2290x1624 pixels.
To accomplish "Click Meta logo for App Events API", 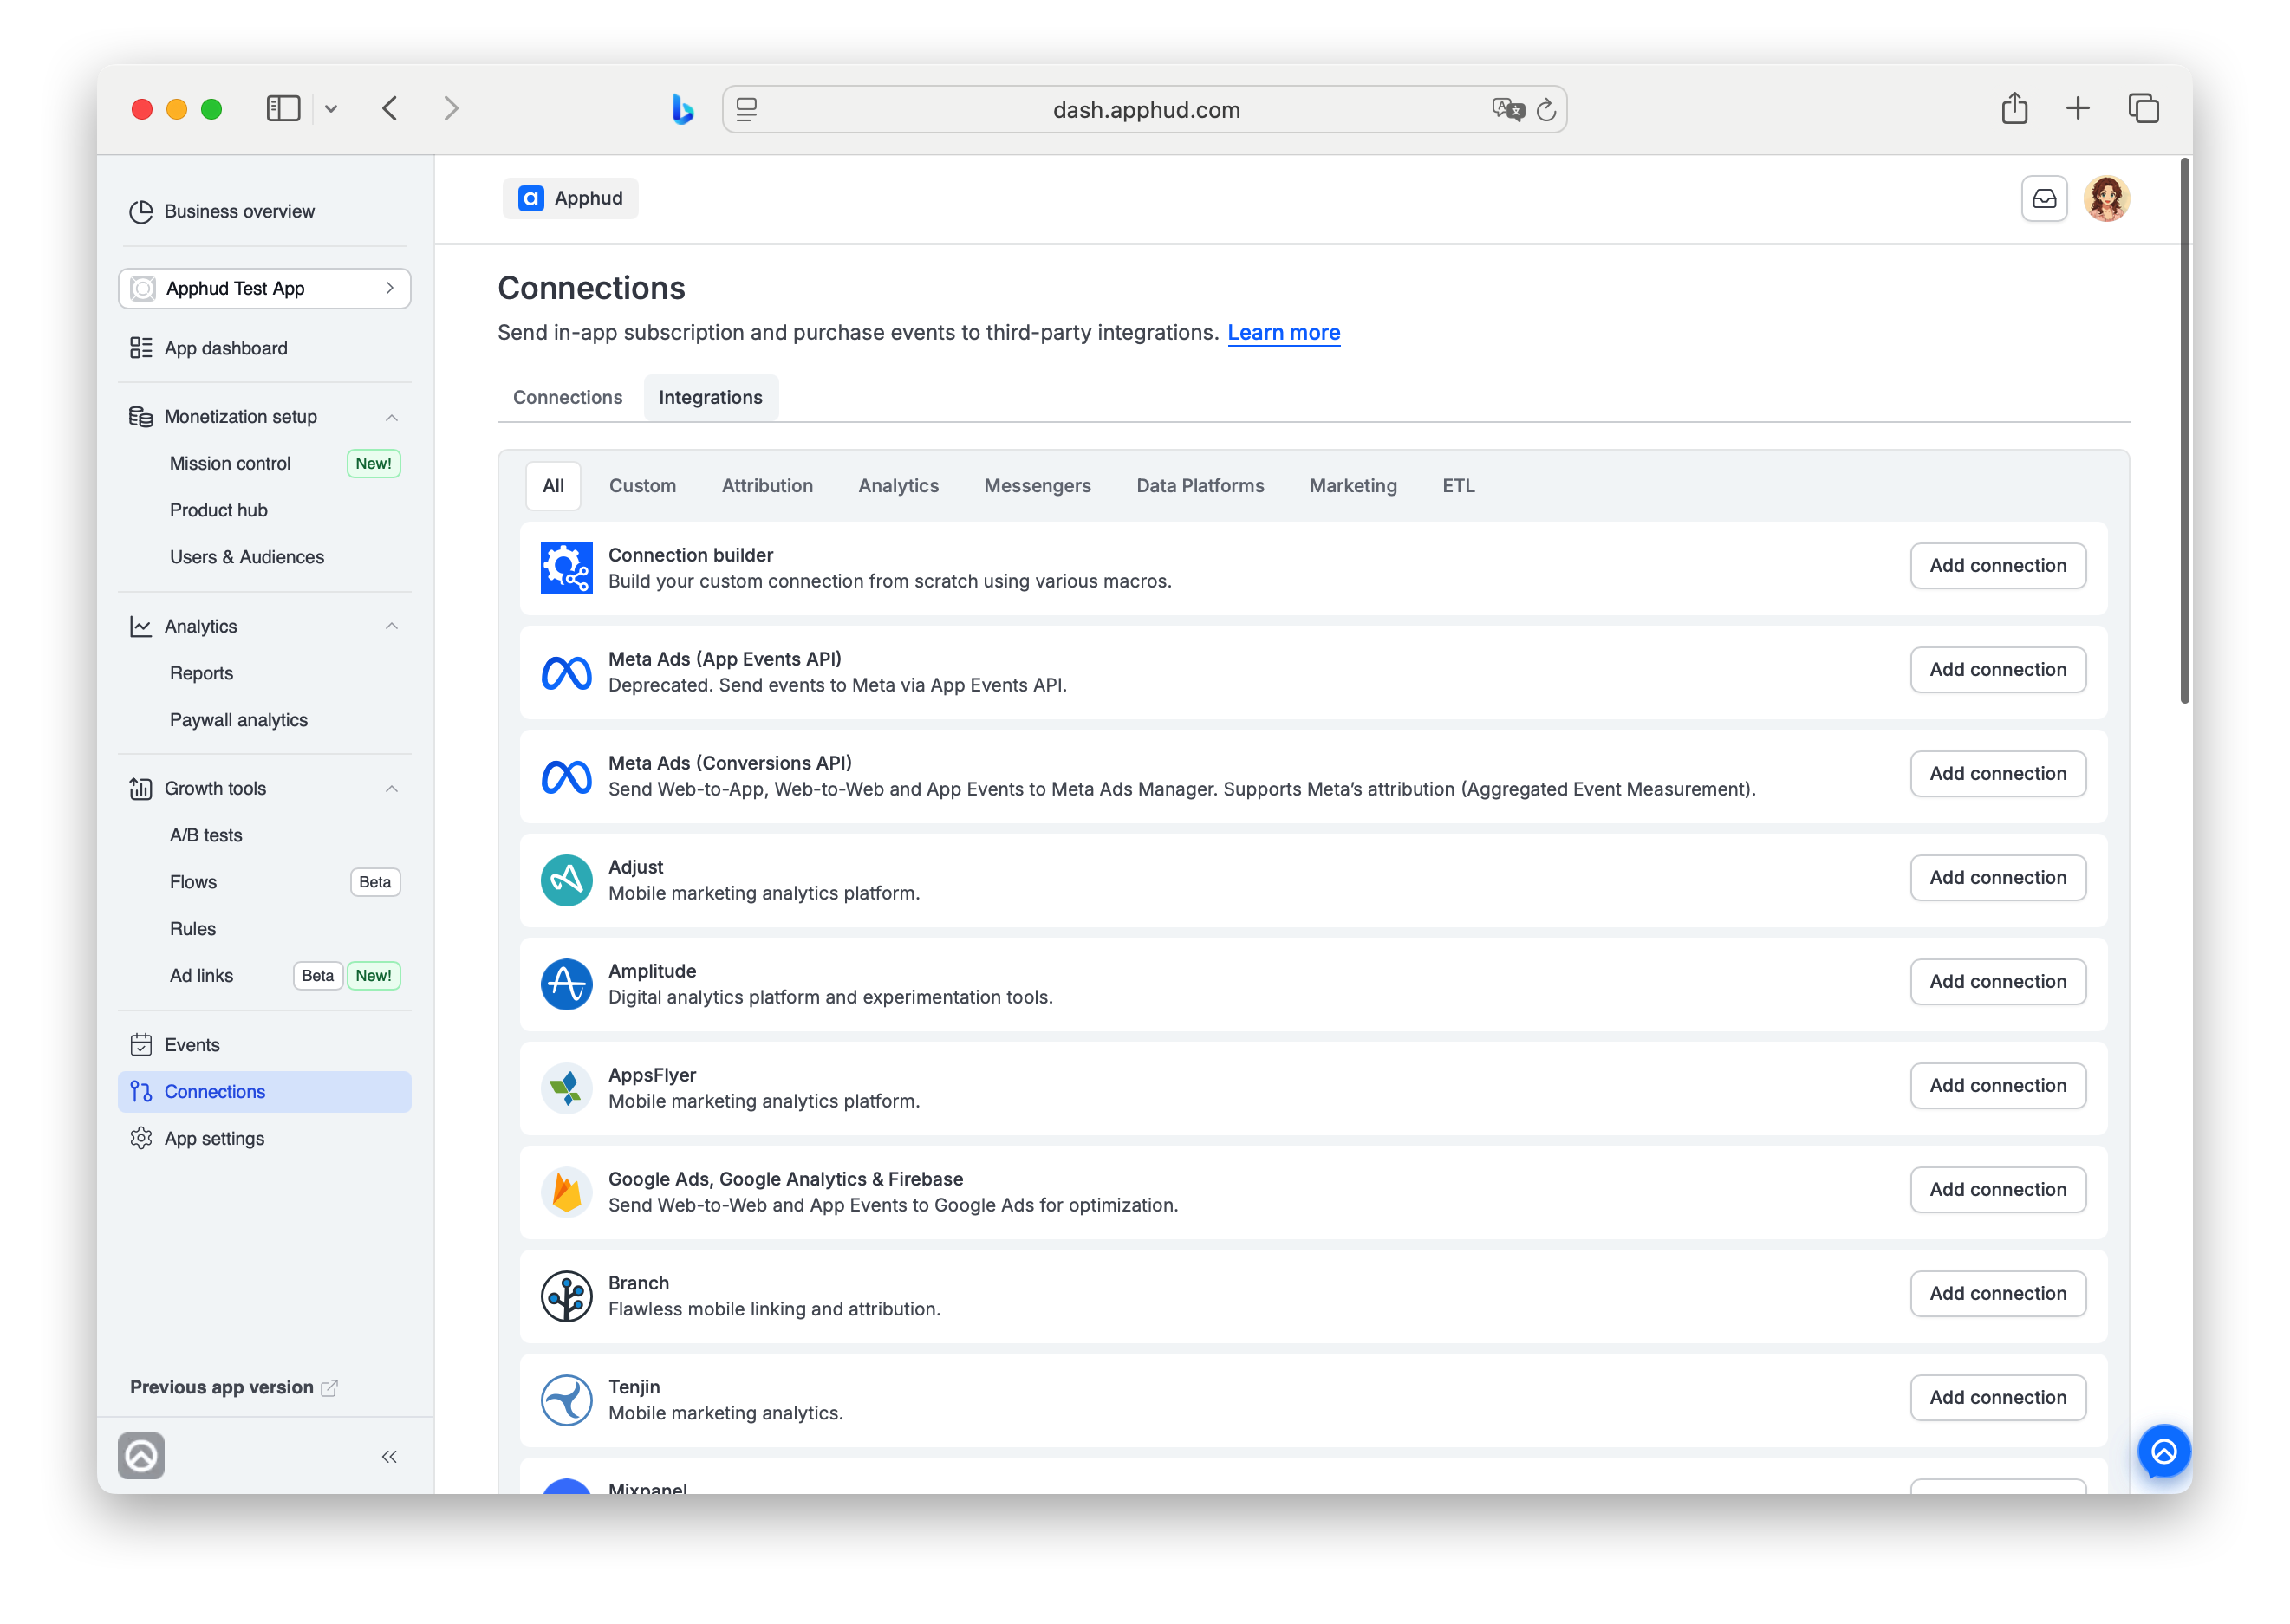I will (567, 672).
